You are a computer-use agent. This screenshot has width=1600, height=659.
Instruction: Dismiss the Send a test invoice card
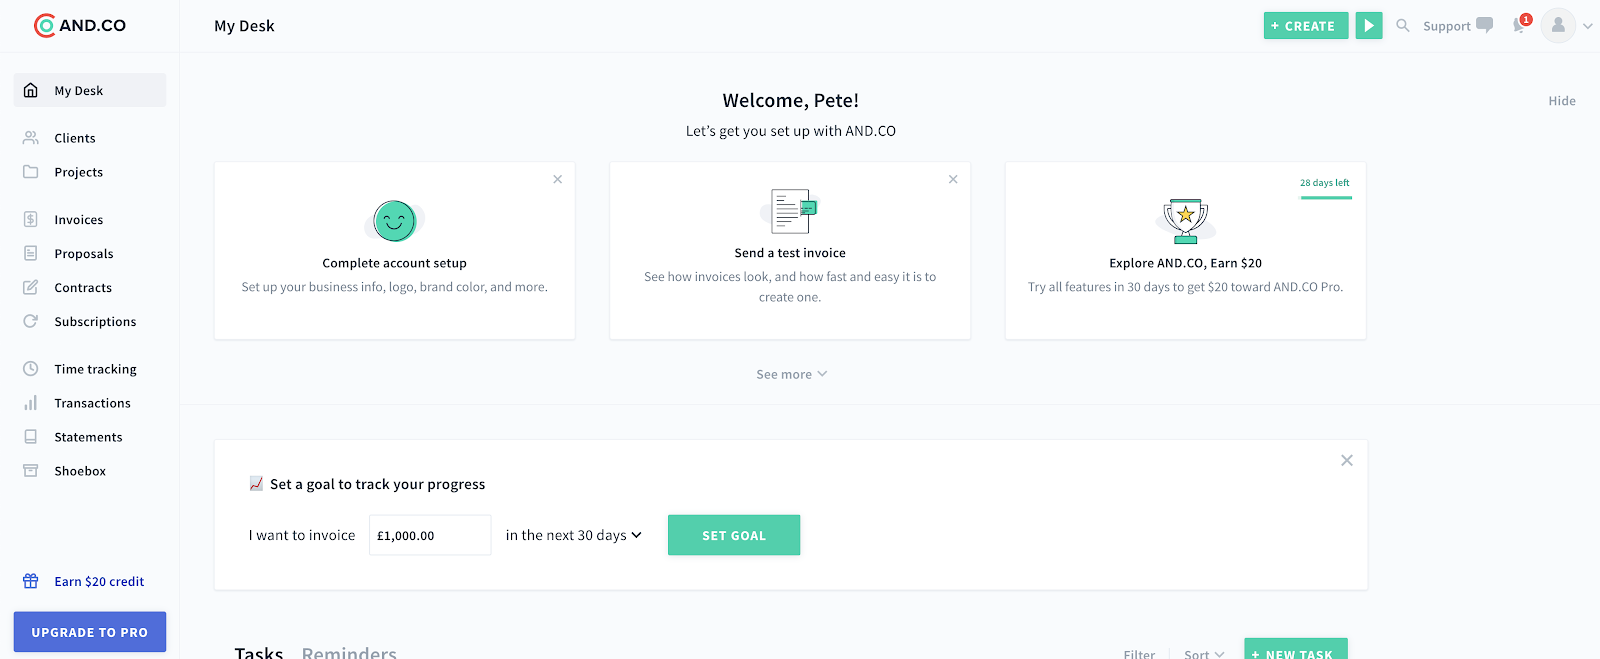[953, 179]
